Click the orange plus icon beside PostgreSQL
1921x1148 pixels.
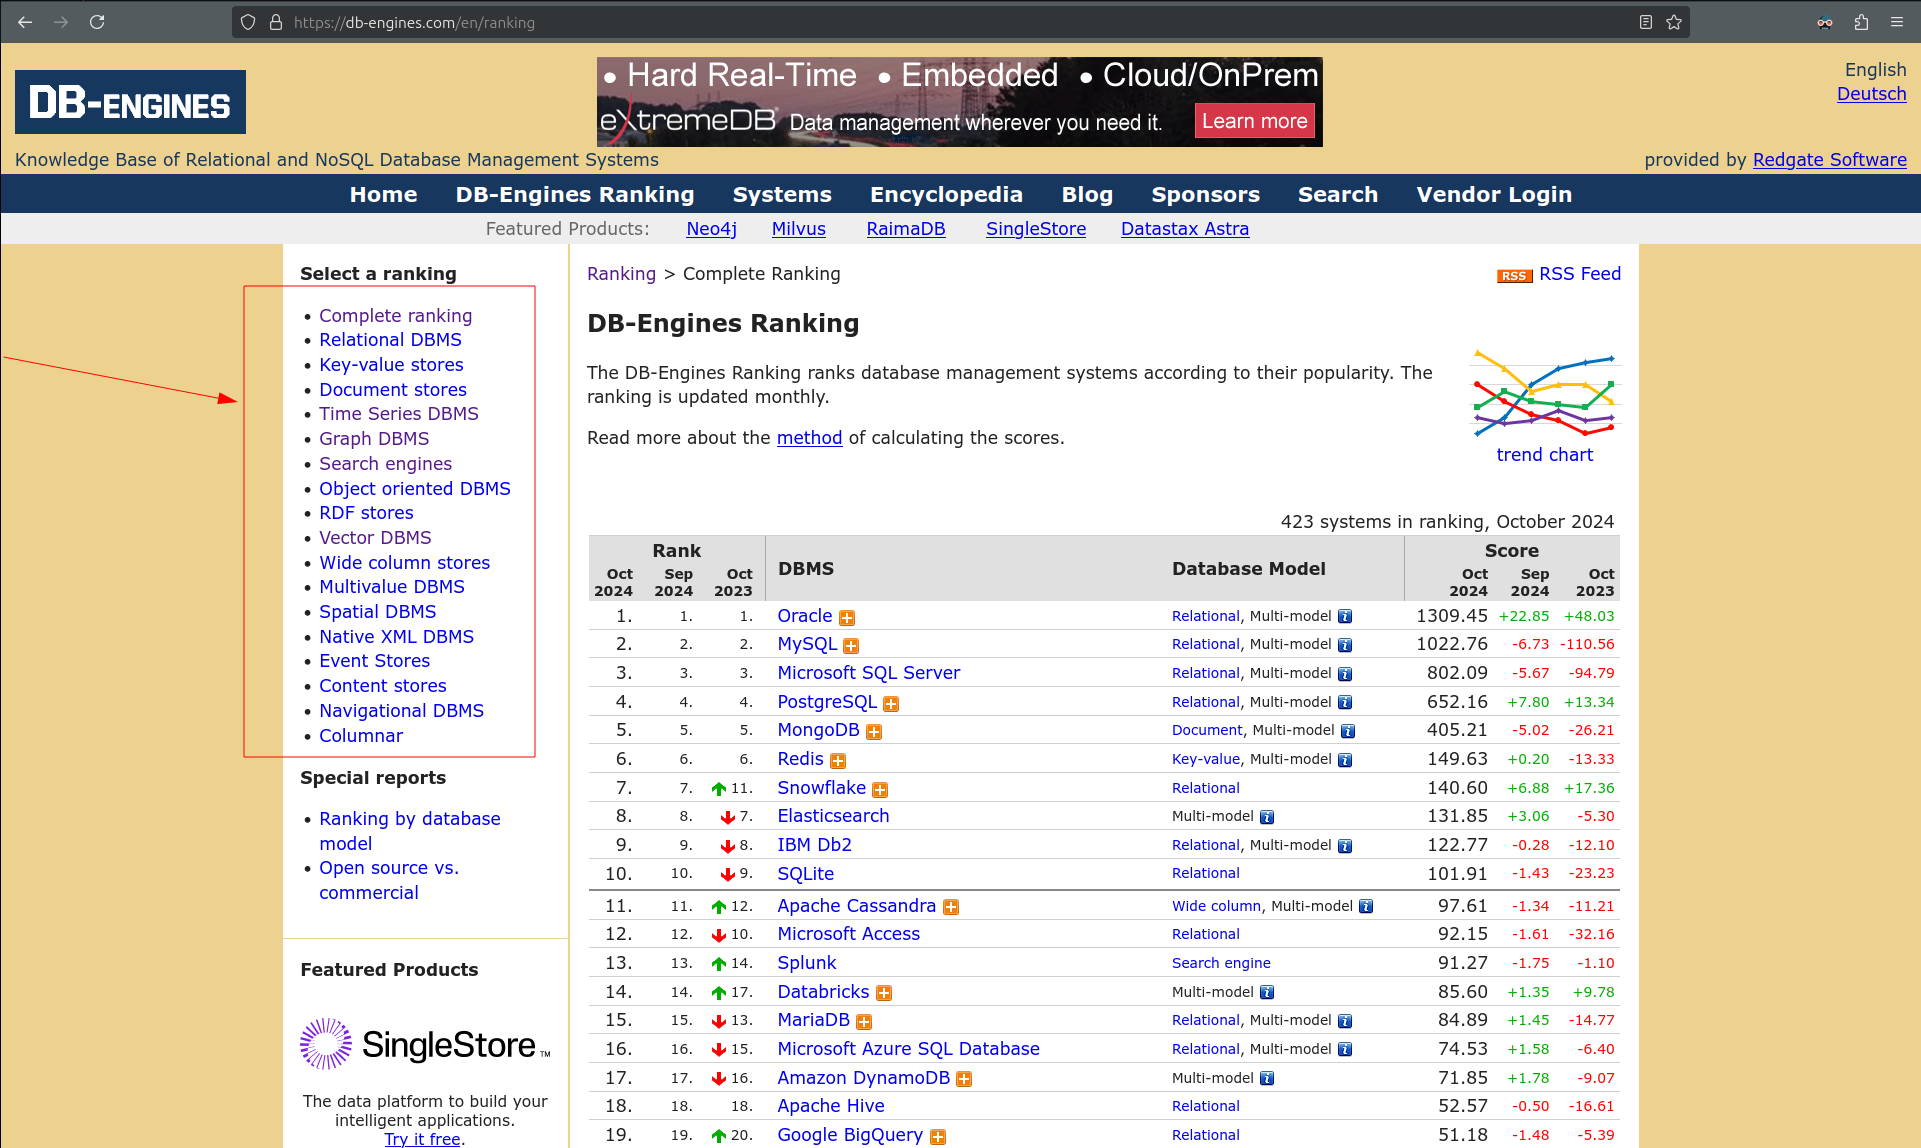(x=891, y=704)
